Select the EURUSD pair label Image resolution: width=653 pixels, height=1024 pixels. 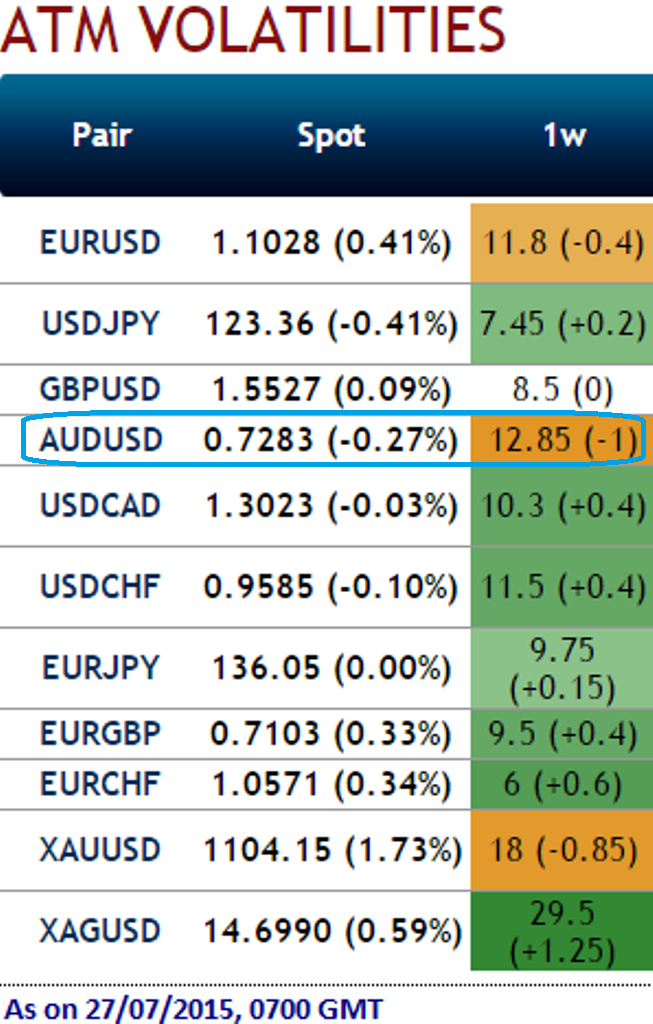pos(100,242)
